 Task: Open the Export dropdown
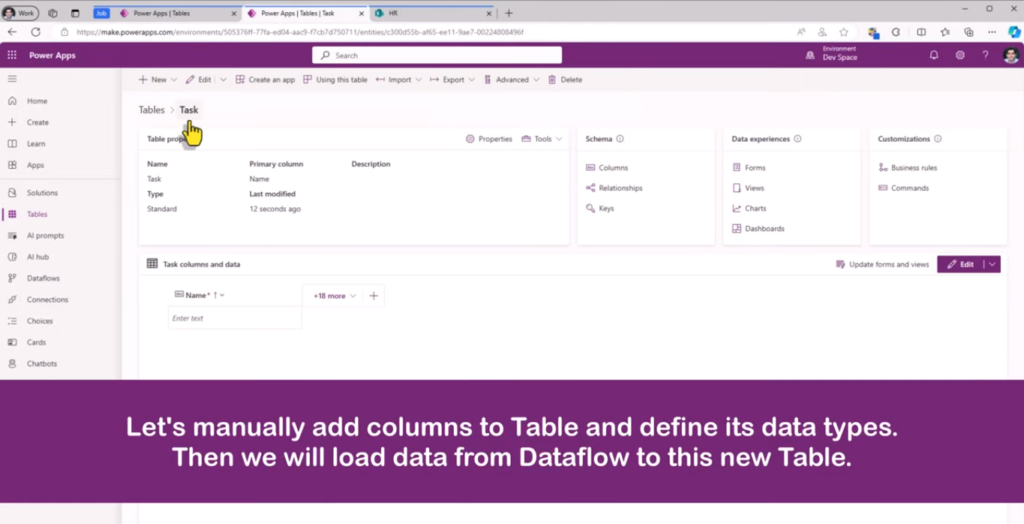(x=452, y=80)
